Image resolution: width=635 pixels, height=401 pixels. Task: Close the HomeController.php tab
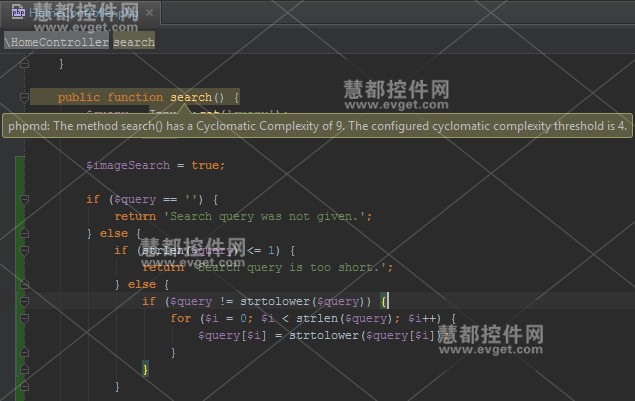pos(149,13)
